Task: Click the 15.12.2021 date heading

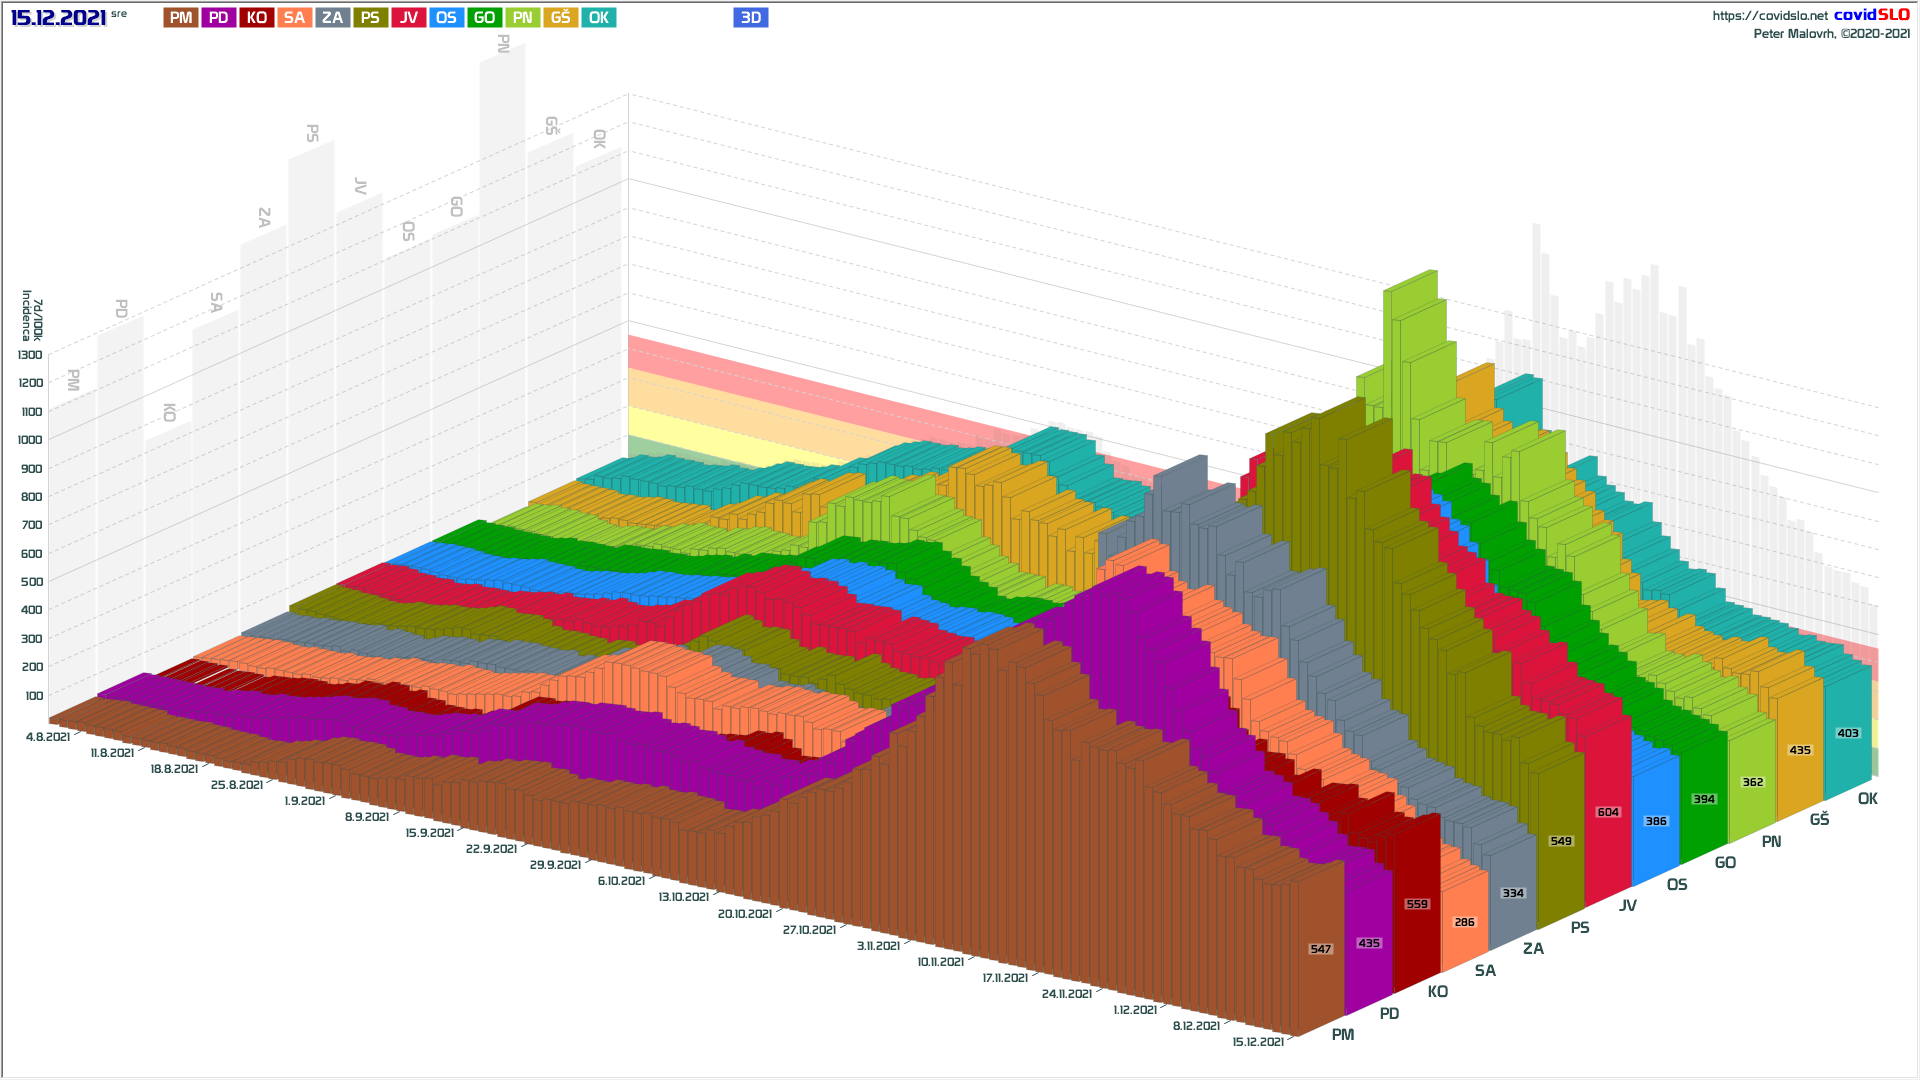Action: pyautogui.click(x=58, y=18)
